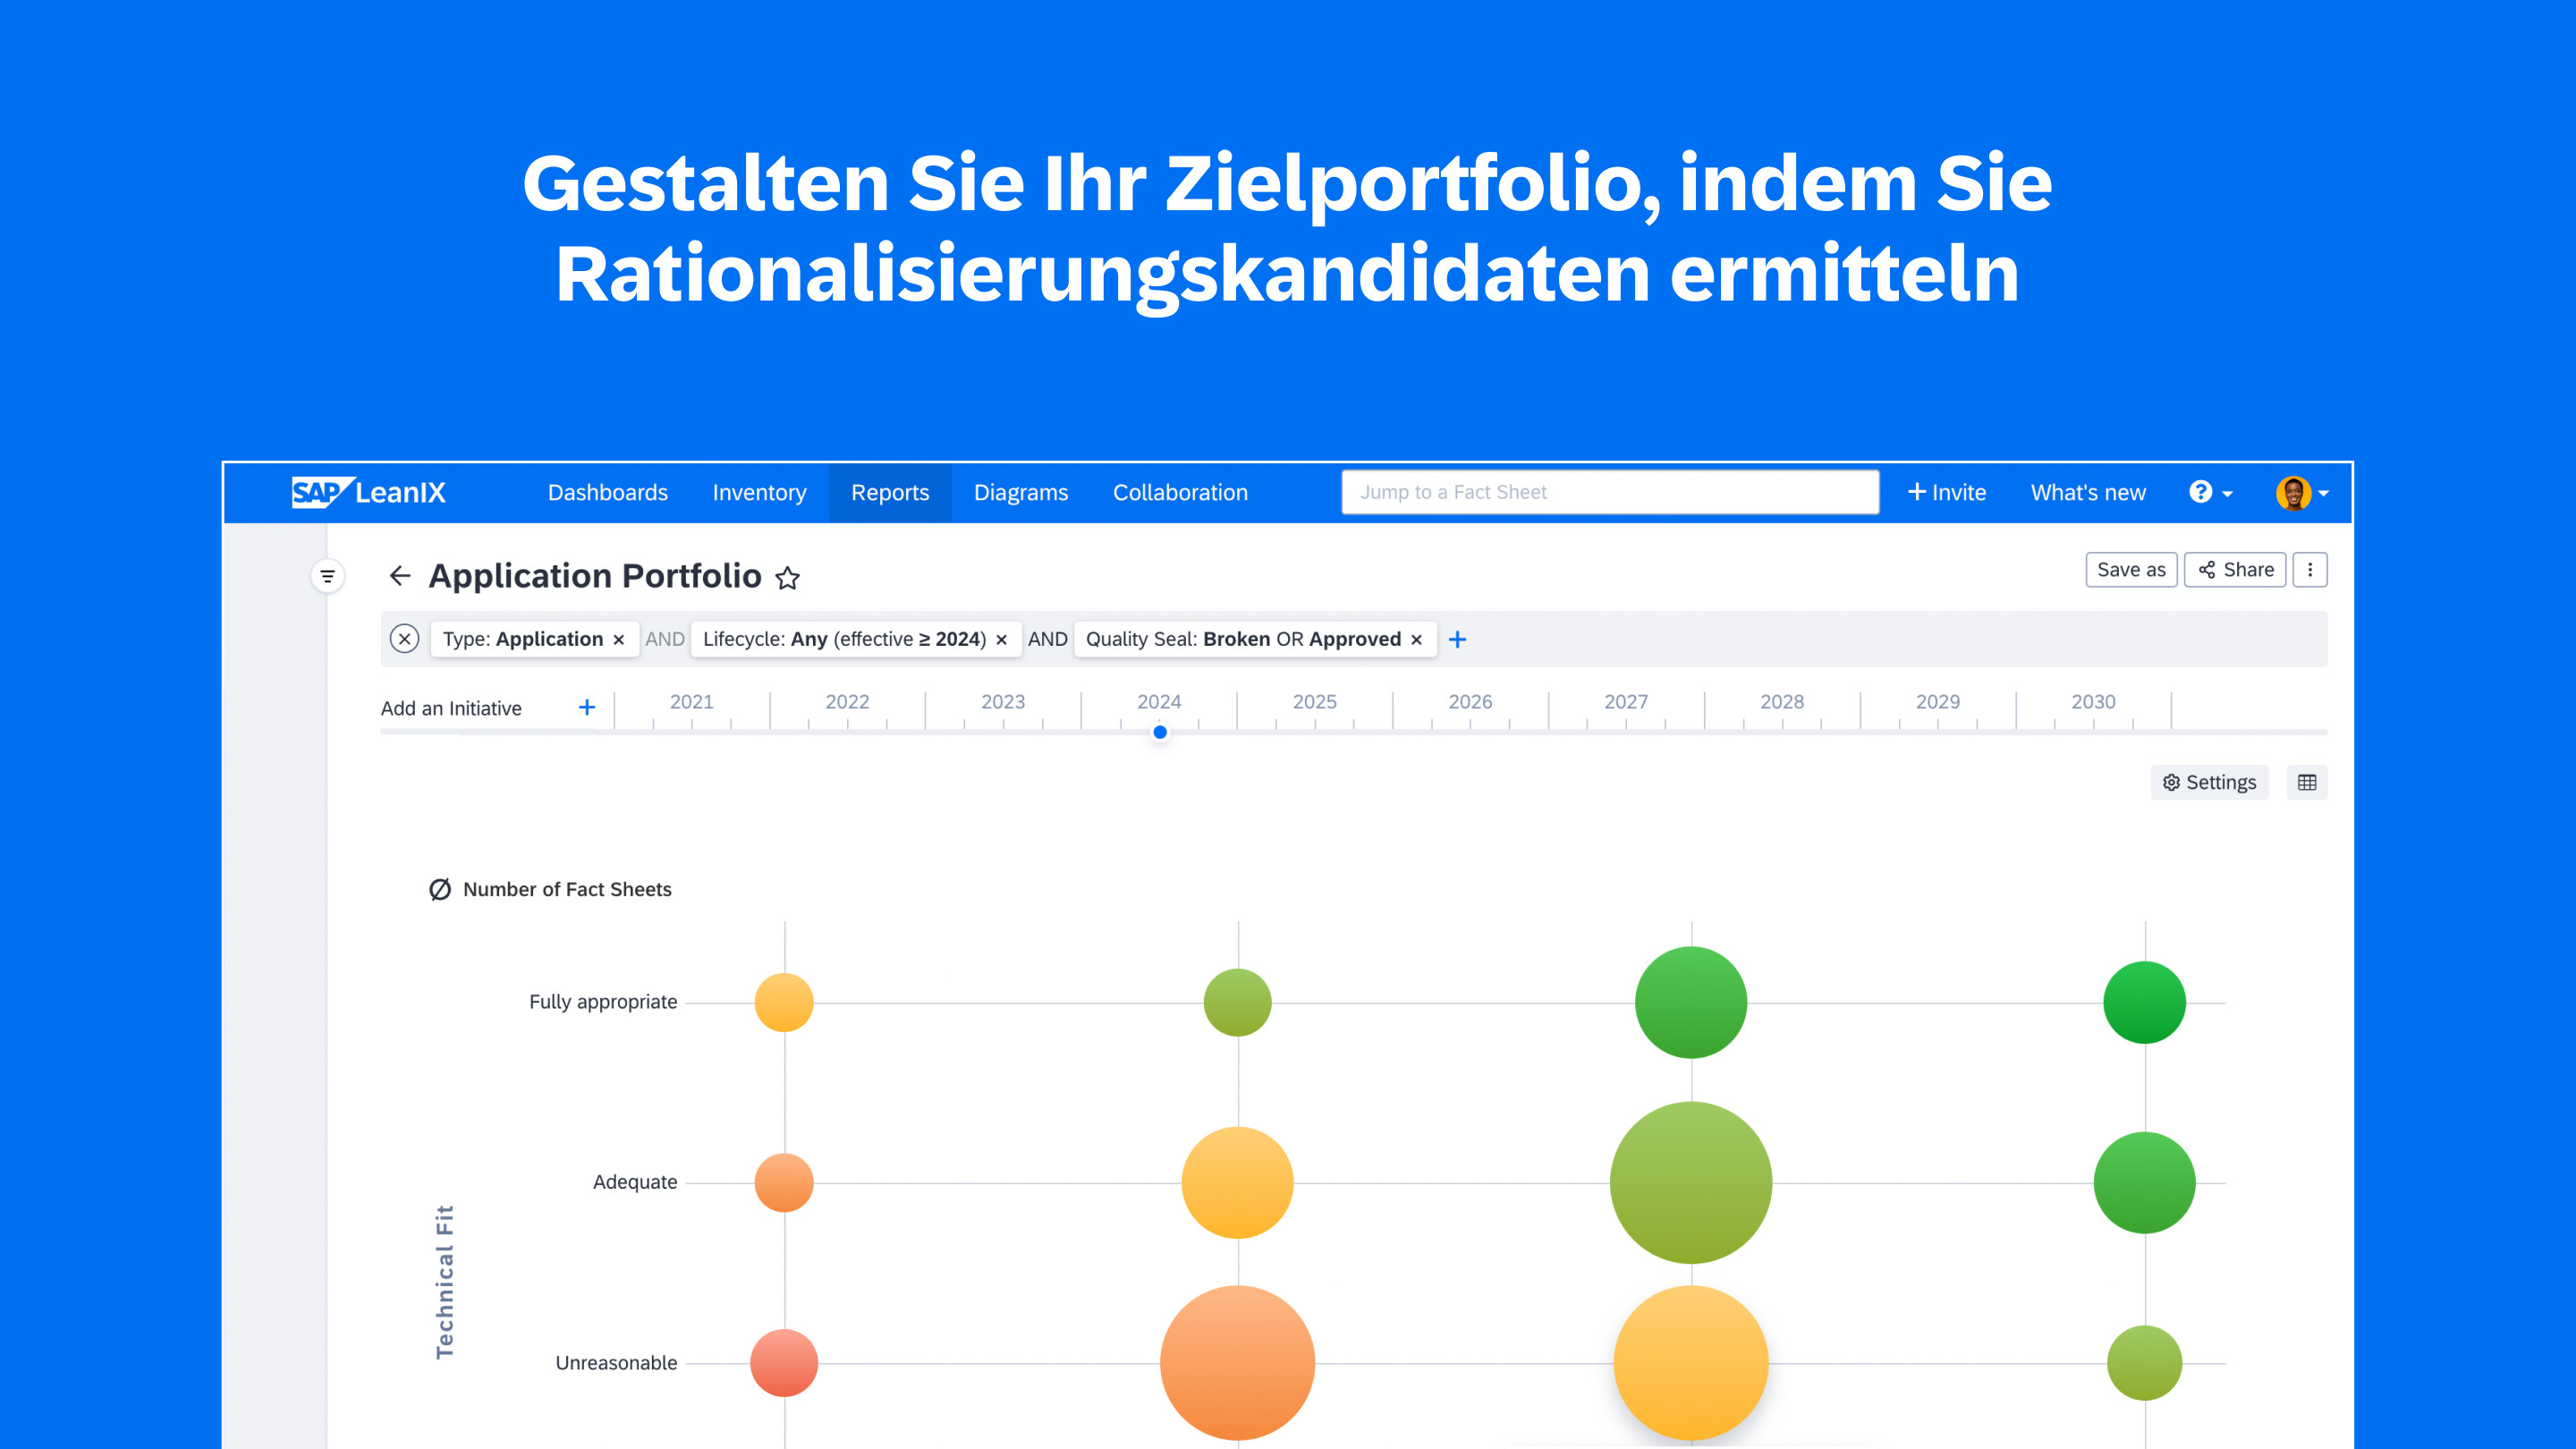The height and width of the screenshot is (1449, 2576).
Task: Add a new filter with the plus icon
Action: [1457, 639]
